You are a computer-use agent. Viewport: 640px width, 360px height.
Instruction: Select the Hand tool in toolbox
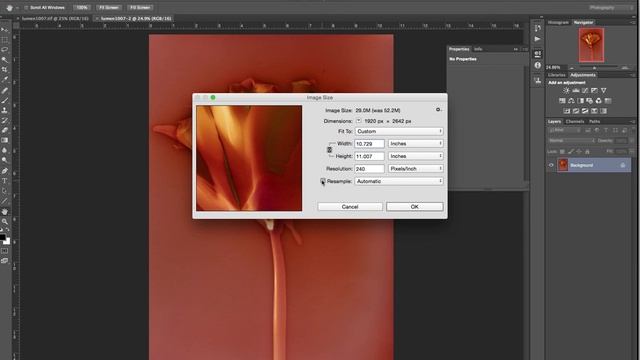[x=4, y=211]
